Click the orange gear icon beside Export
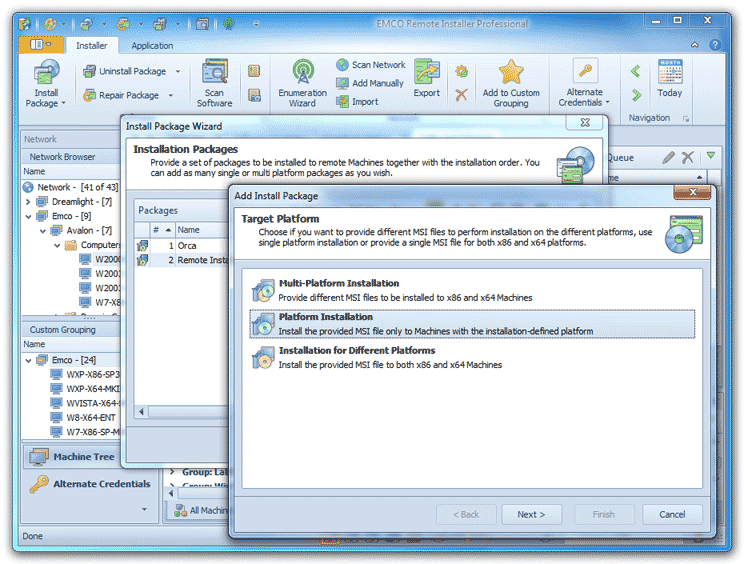Image resolution: width=744 pixels, height=564 pixels. (461, 72)
